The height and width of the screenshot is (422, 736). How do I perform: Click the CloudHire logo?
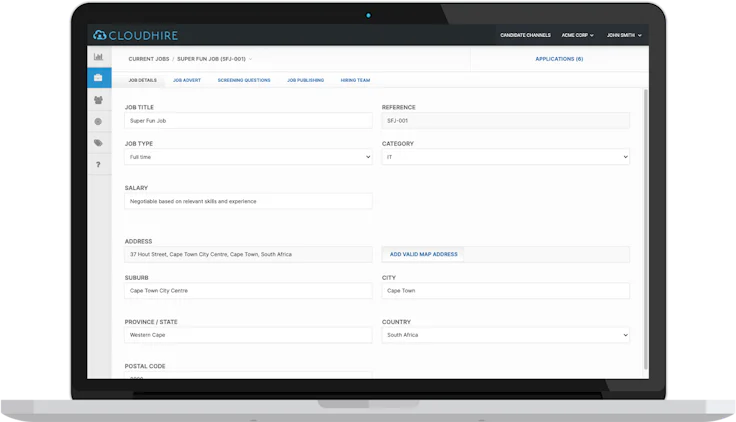[135, 35]
